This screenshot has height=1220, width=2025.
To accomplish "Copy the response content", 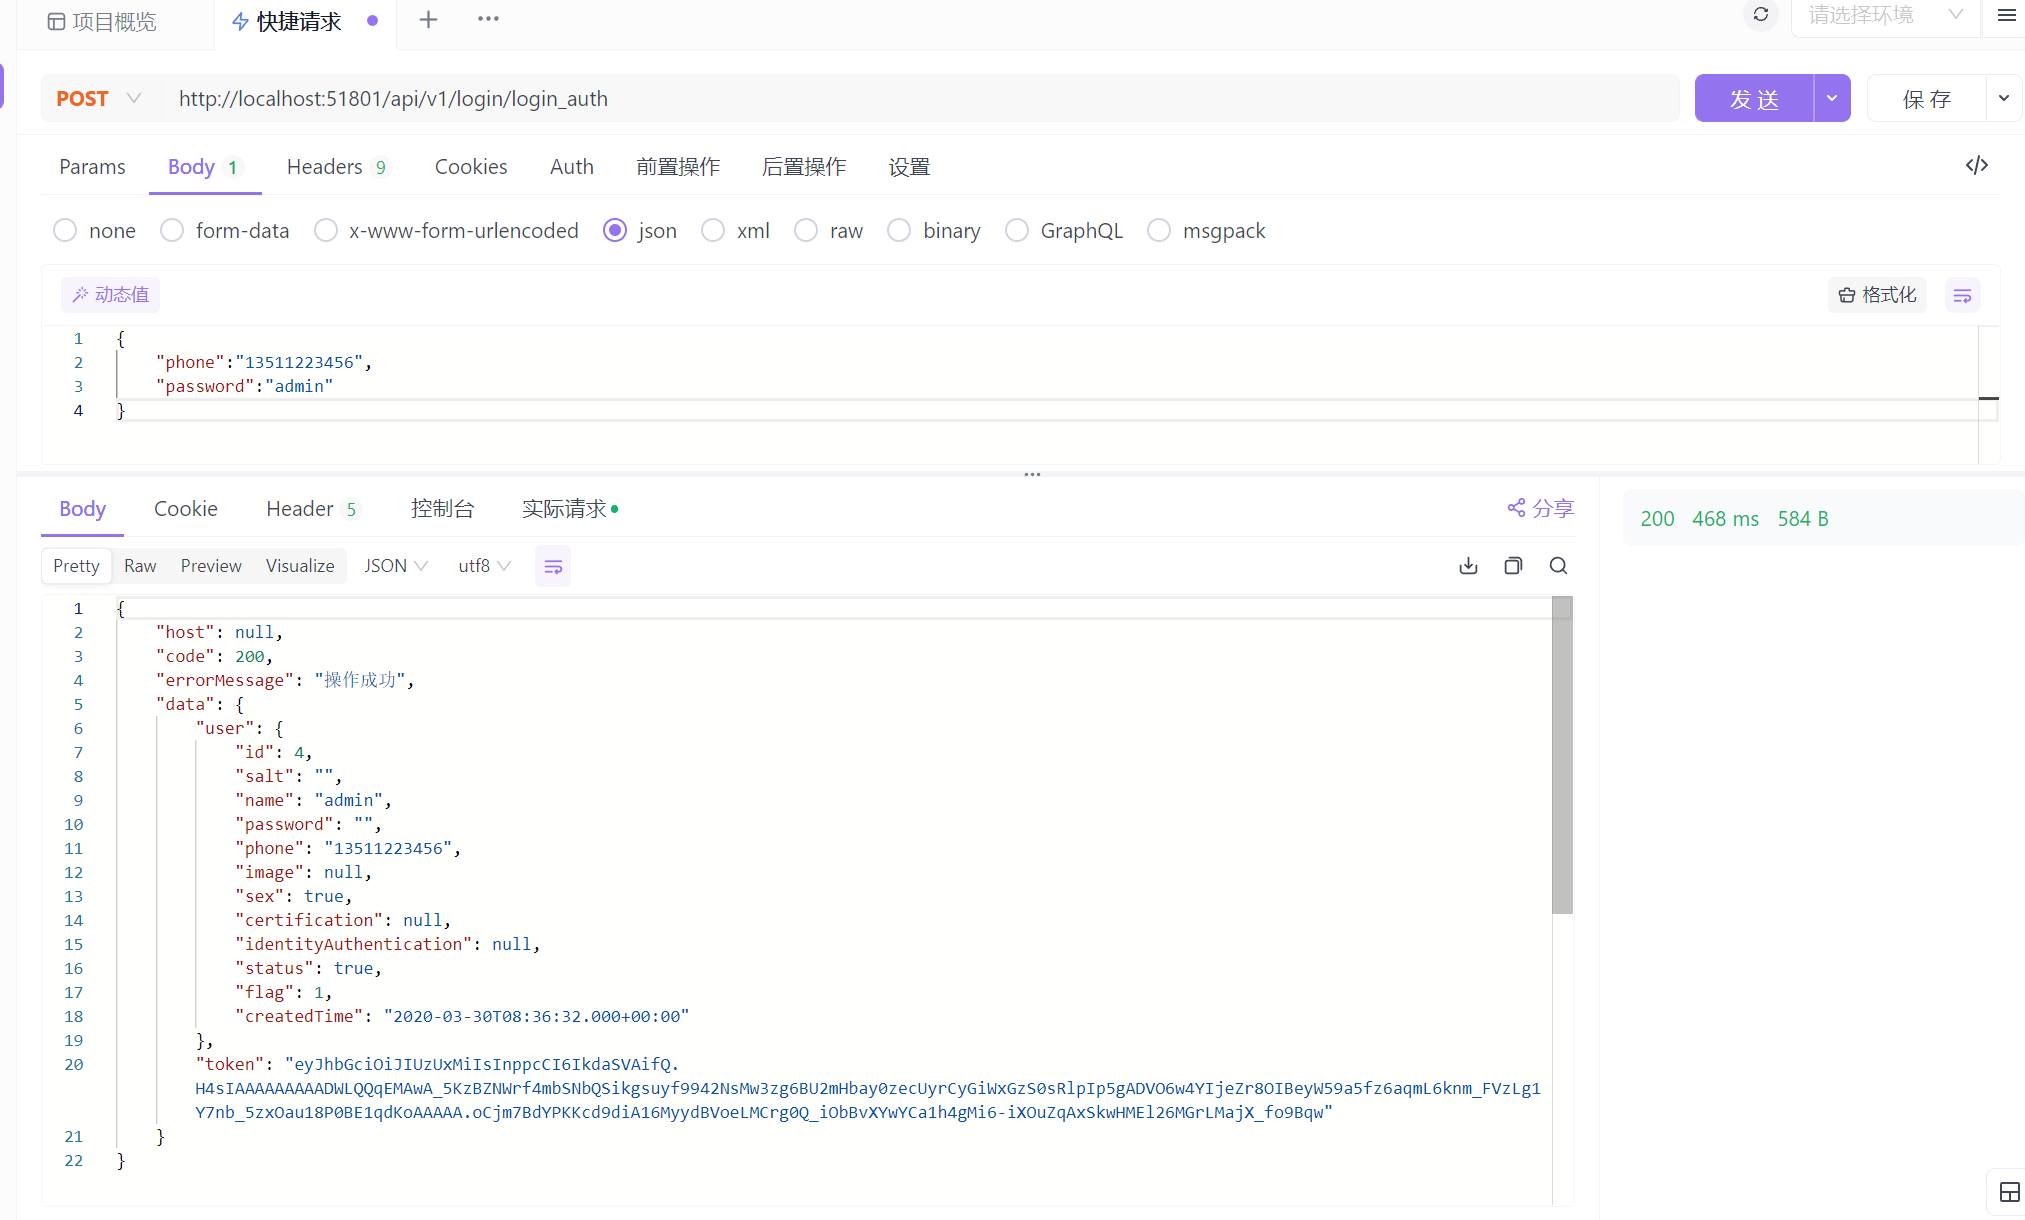I will 1513,566.
